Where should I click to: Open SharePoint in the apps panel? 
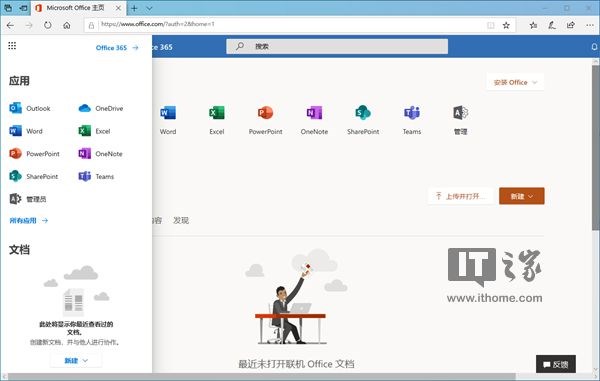tap(34, 176)
